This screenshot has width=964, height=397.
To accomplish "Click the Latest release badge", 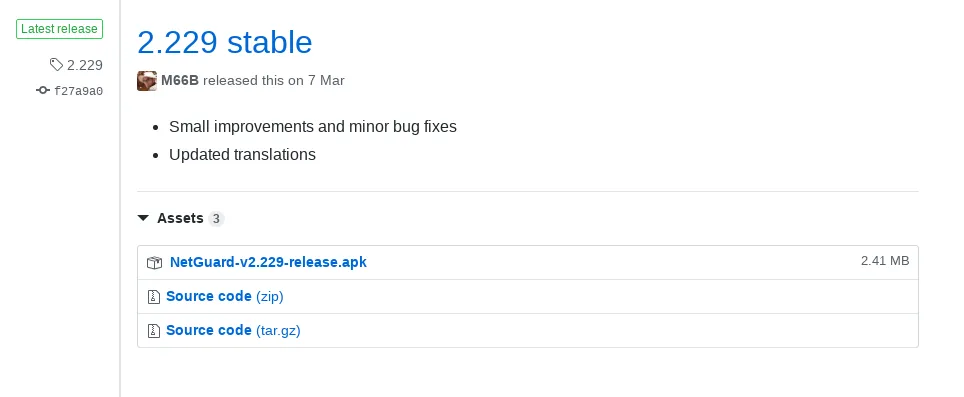I will coord(59,29).
